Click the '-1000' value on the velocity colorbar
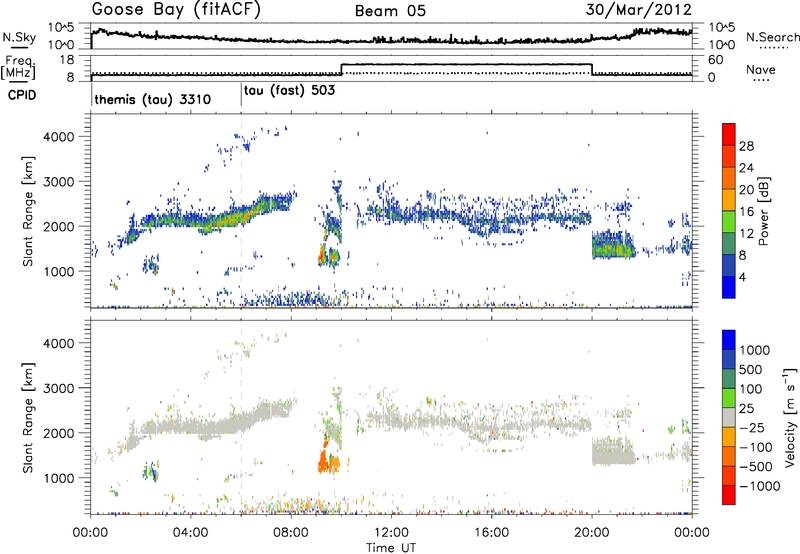 point(759,486)
